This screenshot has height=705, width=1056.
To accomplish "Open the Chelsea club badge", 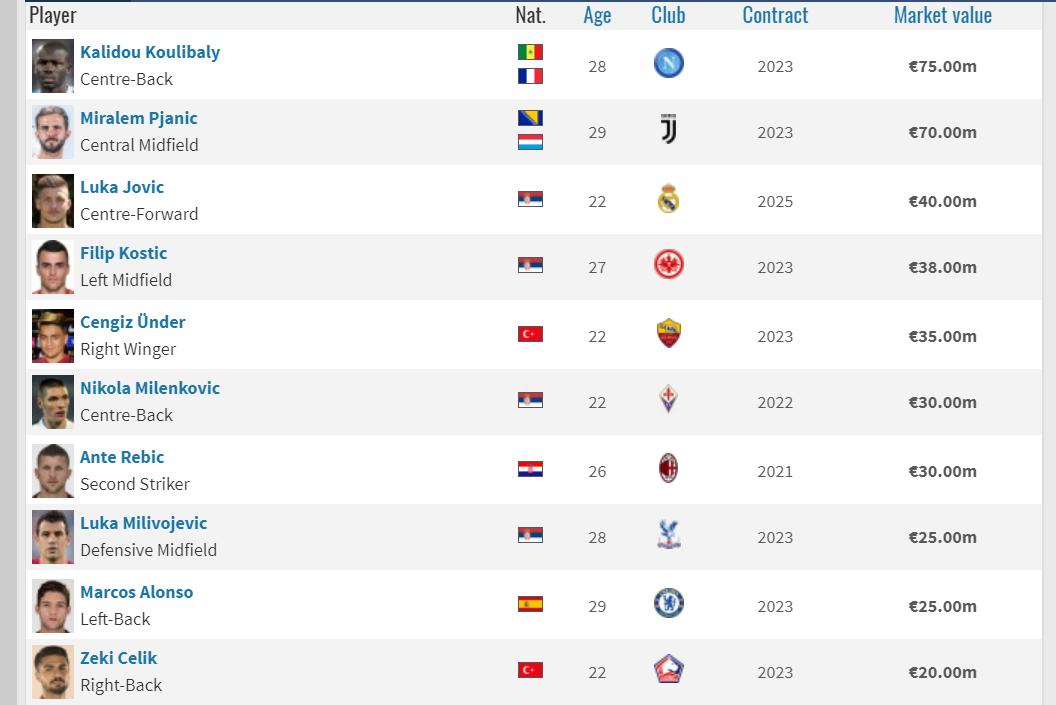I will [668, 604].
